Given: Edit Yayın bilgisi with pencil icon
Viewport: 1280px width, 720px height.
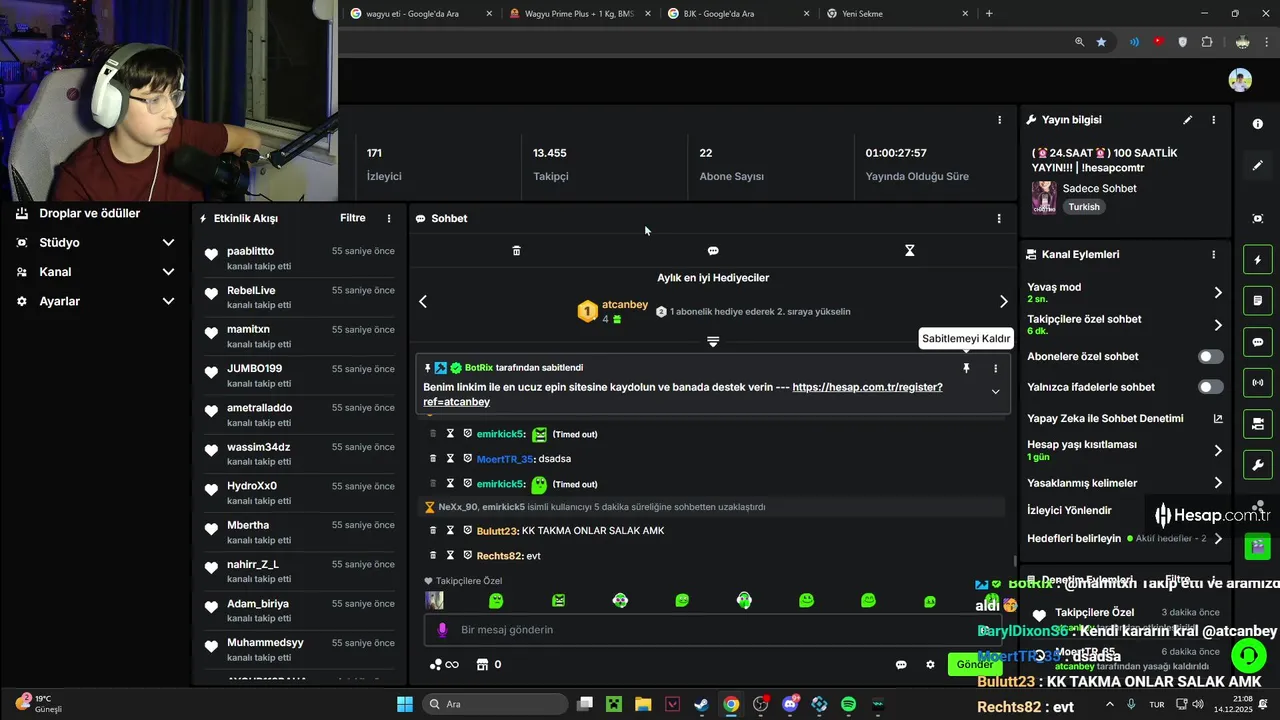Looking at the screenshot, I should [1188, 120].
